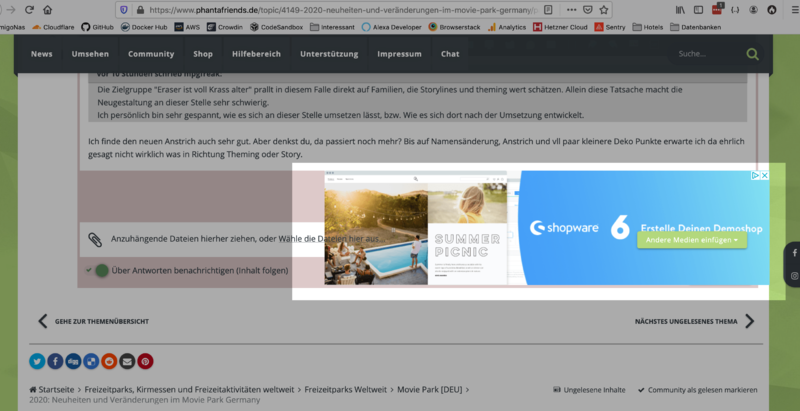Image resolution: width=800 pixels, height=411 pixels.
Task: Open the GitHub bookmark in toolbar
Action: (x=97, y=27)
